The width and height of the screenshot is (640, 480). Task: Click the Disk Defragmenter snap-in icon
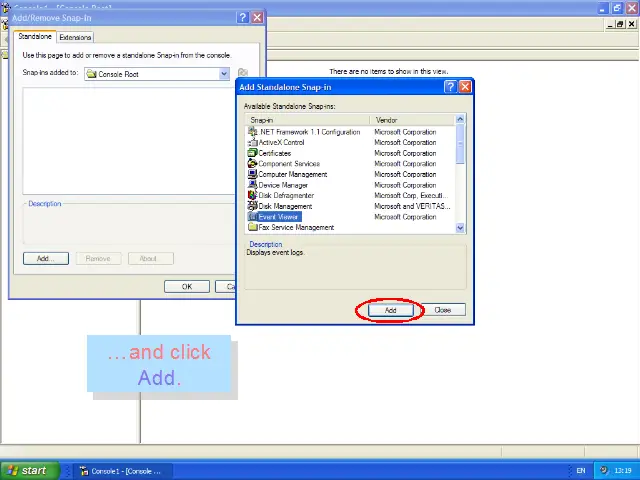pos(253,196)
